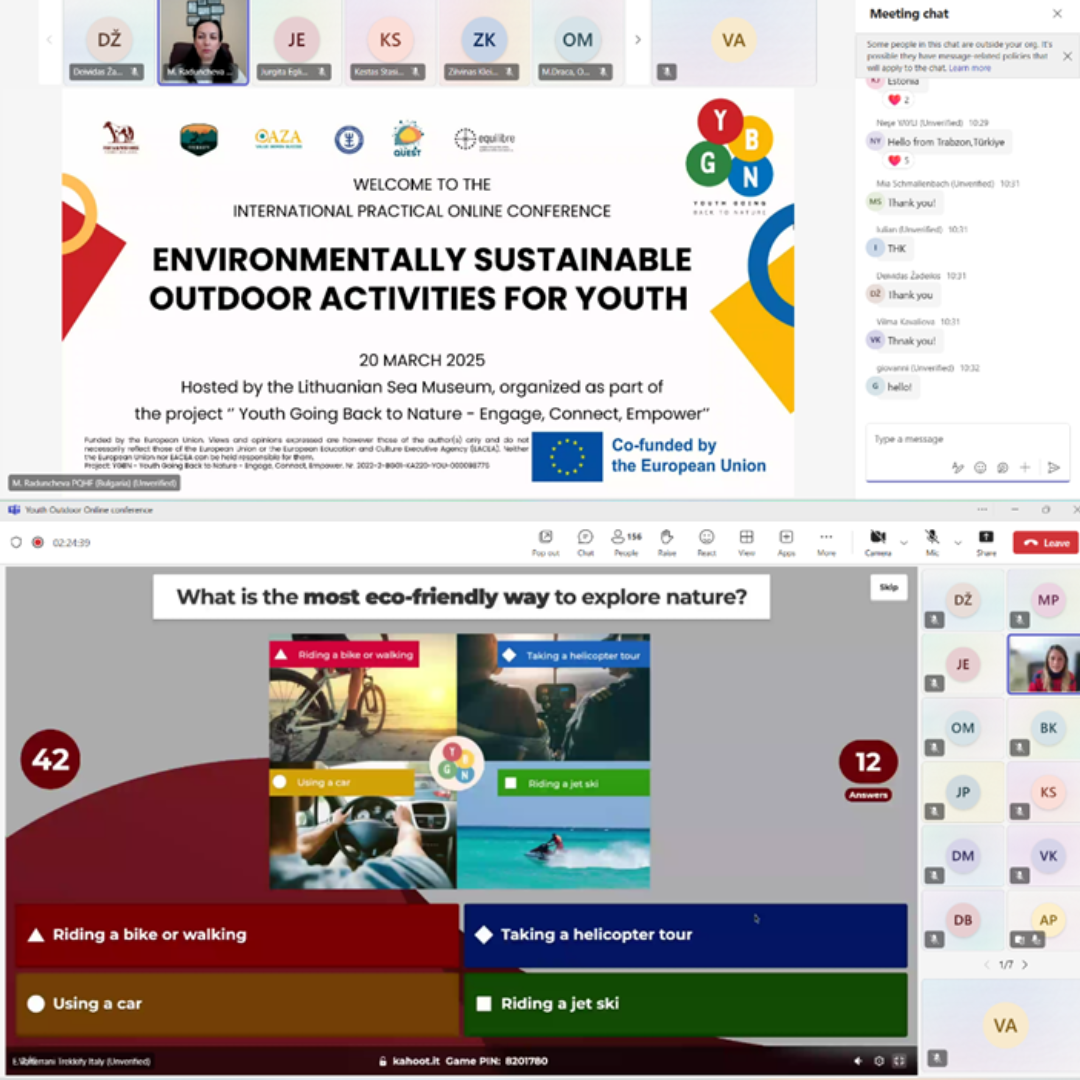Toggle Kahoot fullscreen mode
This screenshot has height=1080, width=1080.
coord(899,1061)
